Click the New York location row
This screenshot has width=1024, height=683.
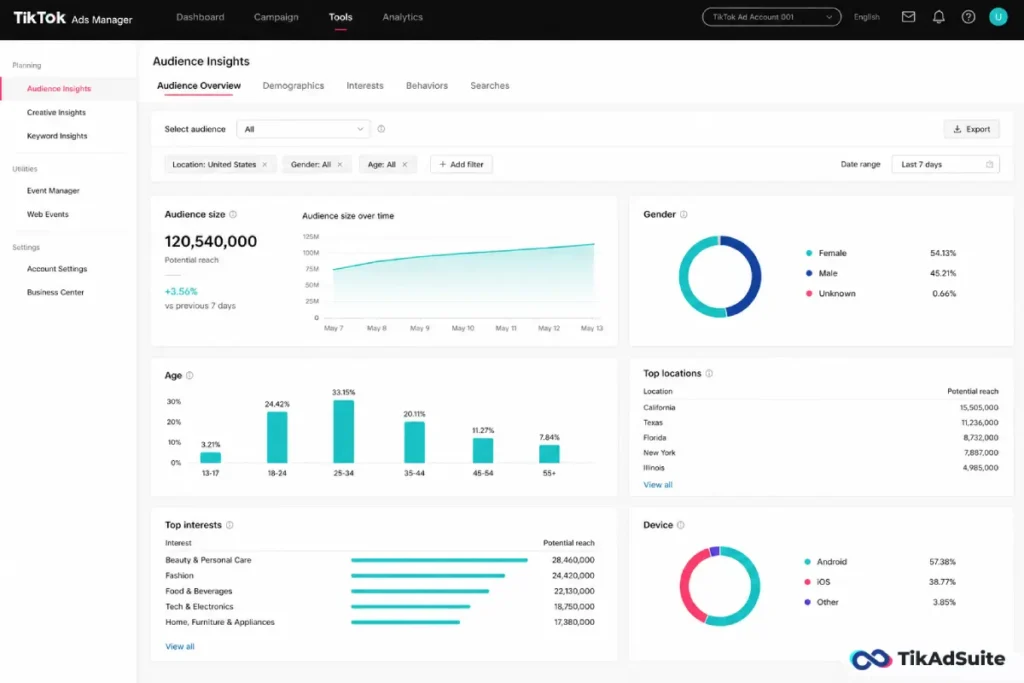point(820,453)
